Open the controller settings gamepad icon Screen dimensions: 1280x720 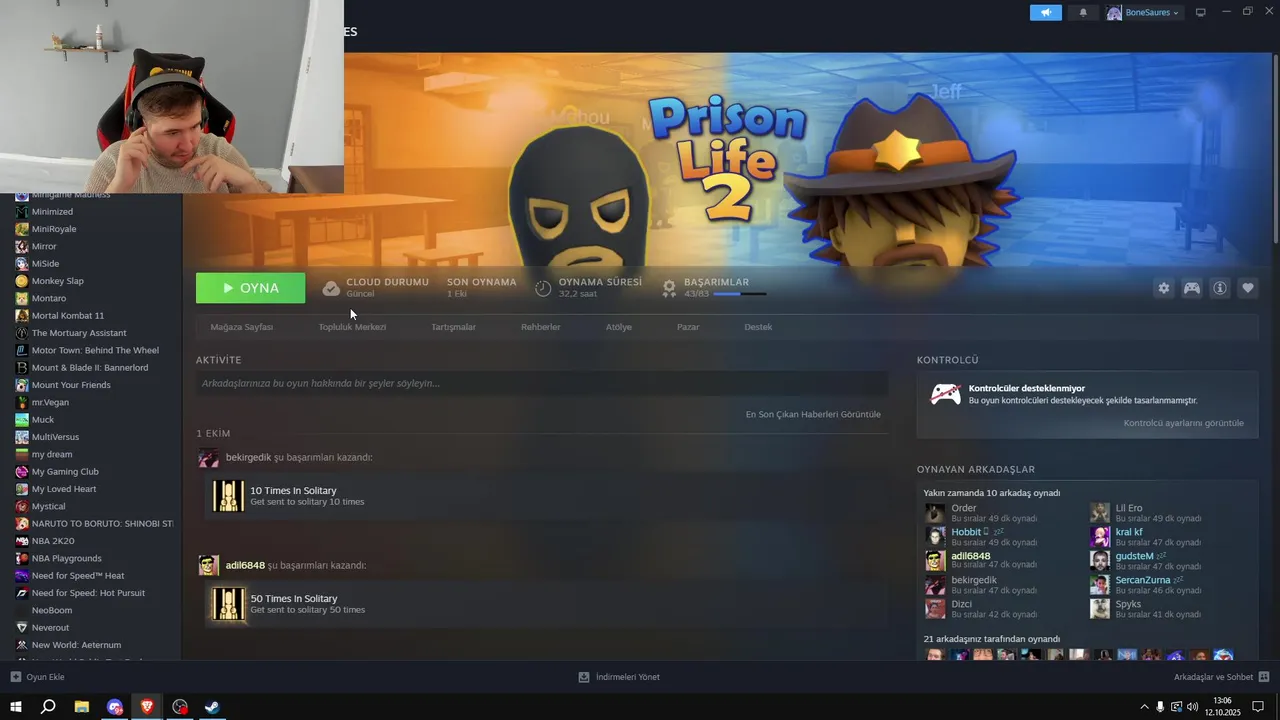(1192, 288)
